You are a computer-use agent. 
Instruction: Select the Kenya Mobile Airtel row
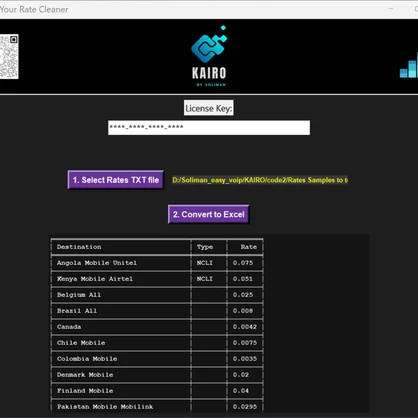[157, 279]
